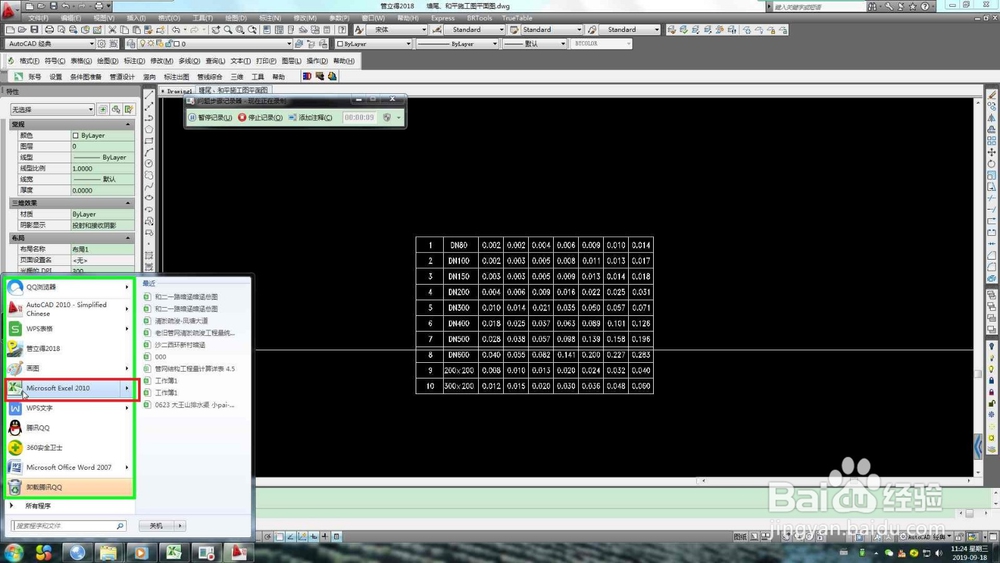The height and width of the screenshot is (563, 1000).
Task: Open the Express menu
Action: 443,18
